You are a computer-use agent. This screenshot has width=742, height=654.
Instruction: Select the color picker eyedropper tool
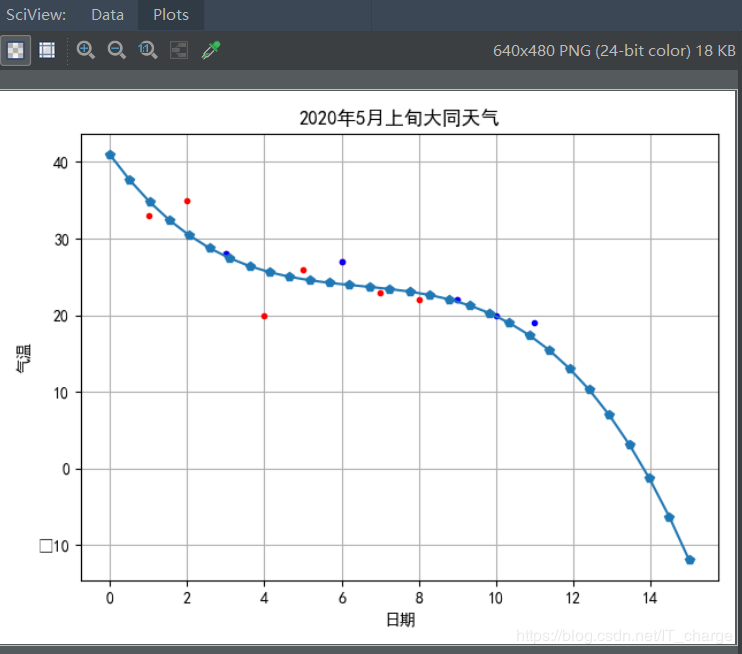[x=211, y=50]
